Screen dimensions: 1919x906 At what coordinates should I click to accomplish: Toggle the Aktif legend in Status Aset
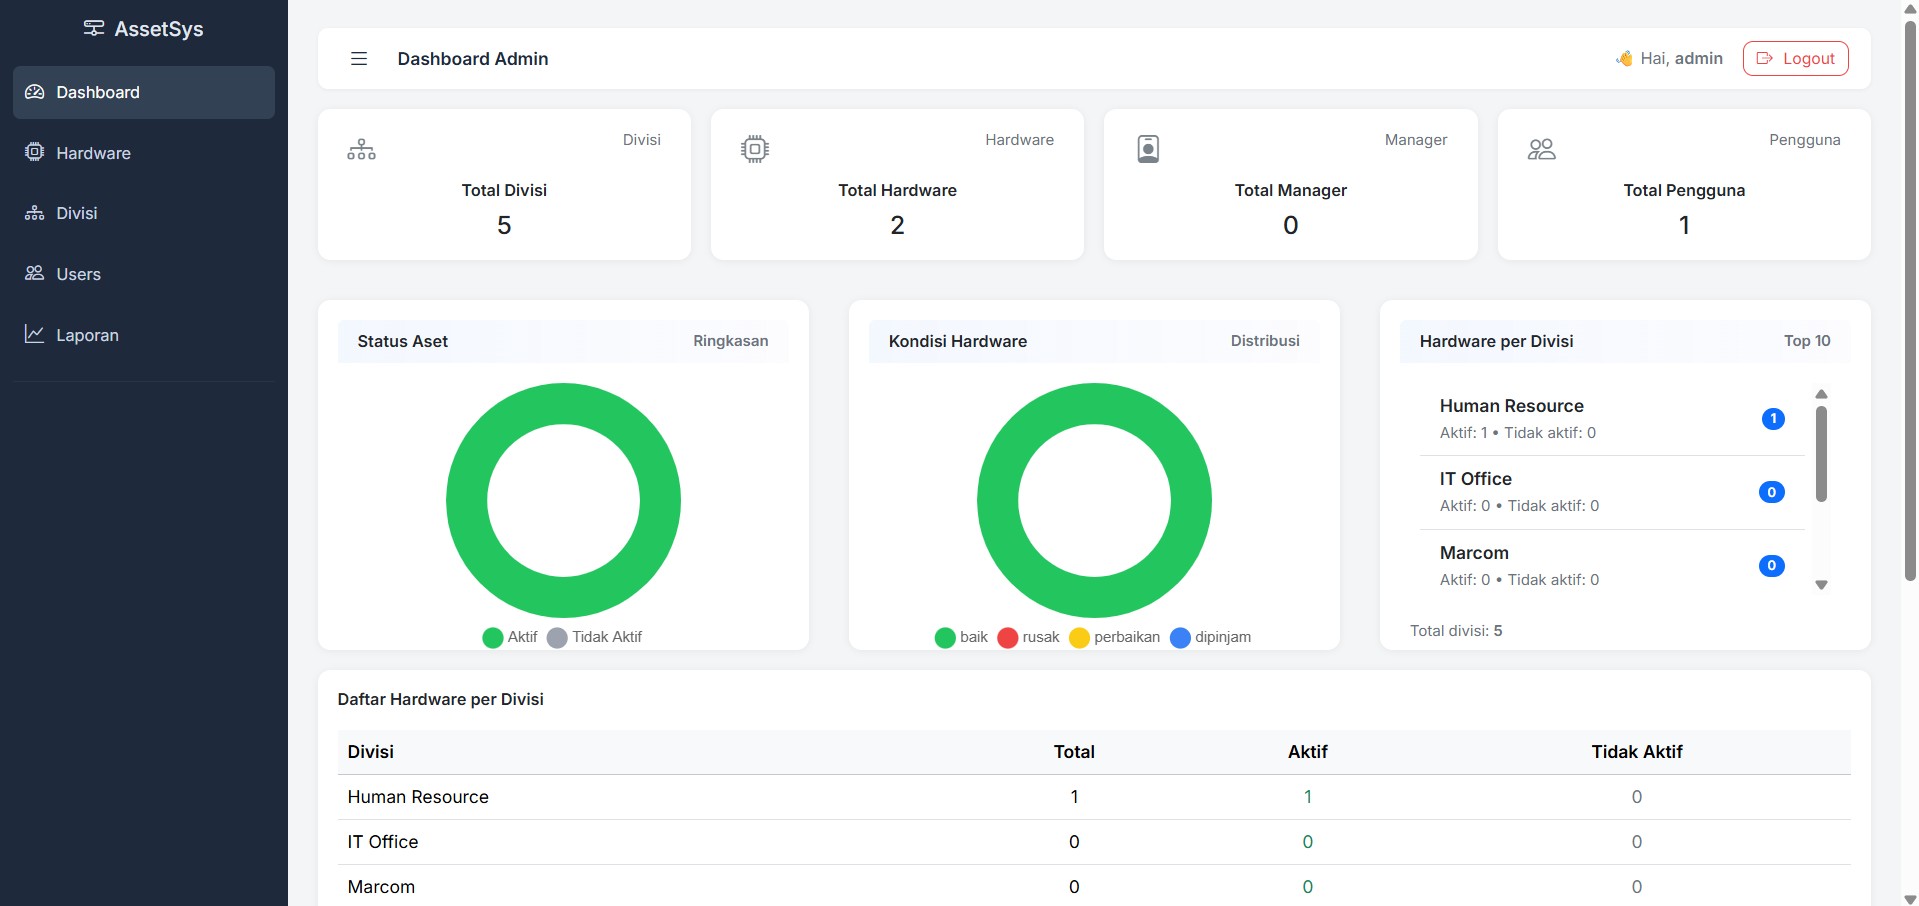click(x=510, y=637)
